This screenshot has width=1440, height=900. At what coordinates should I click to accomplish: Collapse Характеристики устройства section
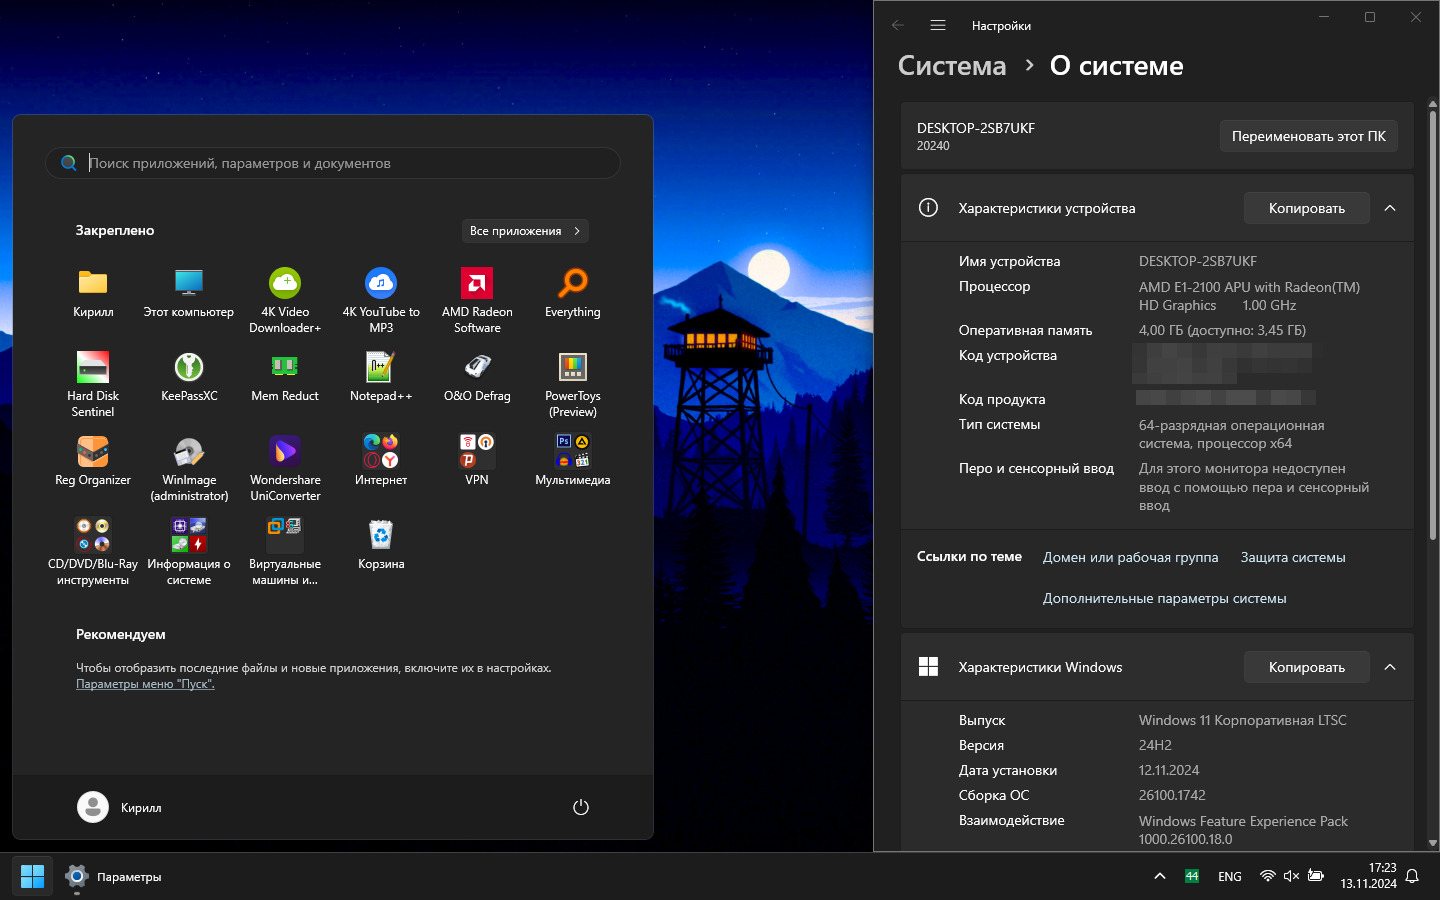click(x=1390, y=208)
